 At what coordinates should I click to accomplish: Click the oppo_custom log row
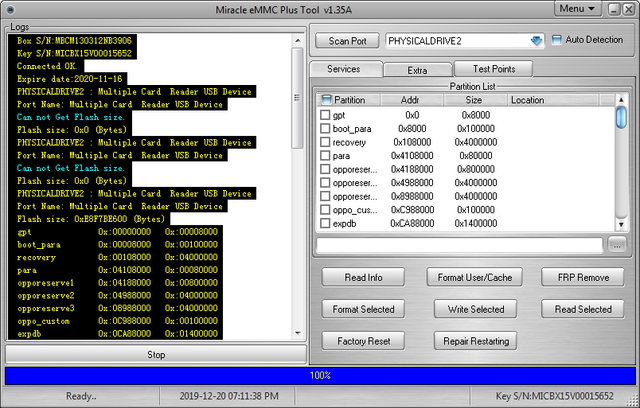(118, 321)
